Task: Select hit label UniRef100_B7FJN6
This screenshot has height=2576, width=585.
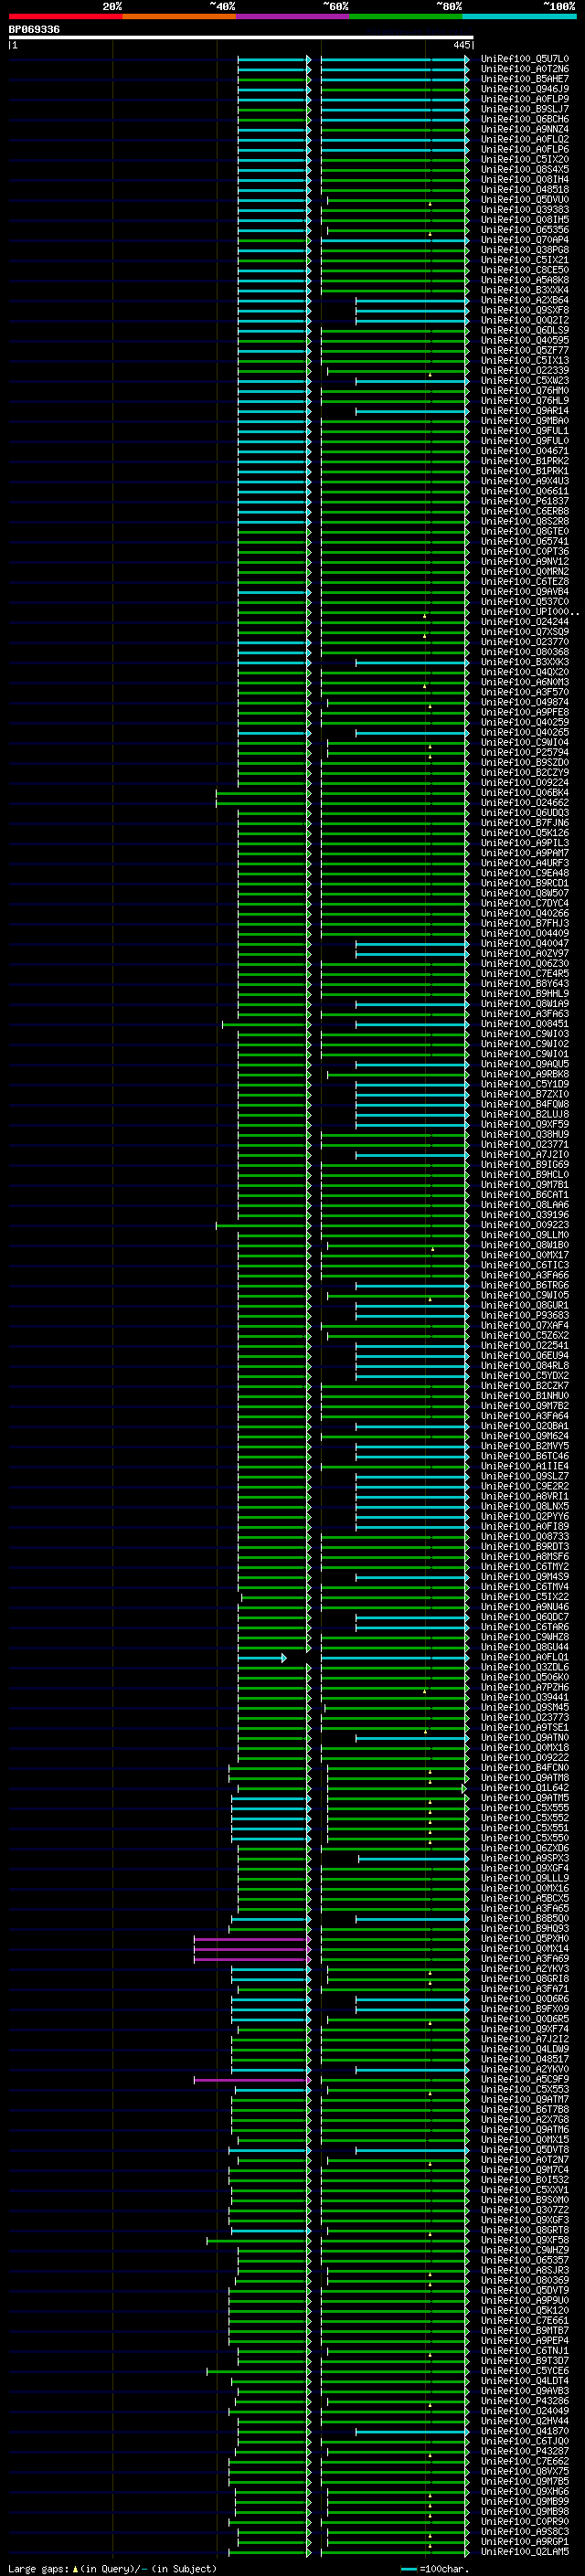Action: click(524, 823)
